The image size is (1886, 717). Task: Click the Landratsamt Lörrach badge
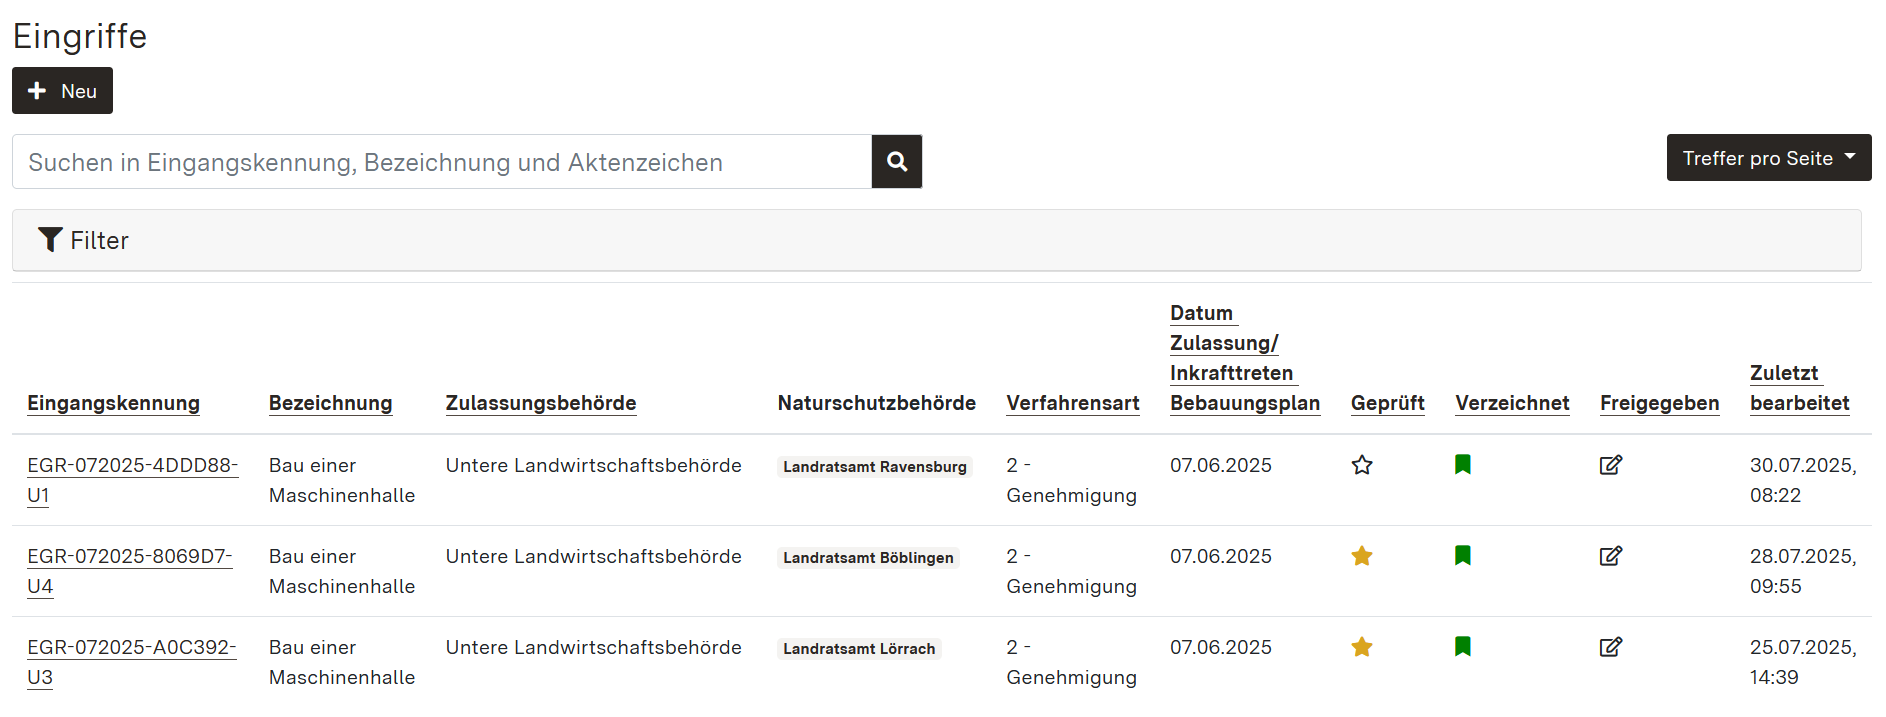859,649
